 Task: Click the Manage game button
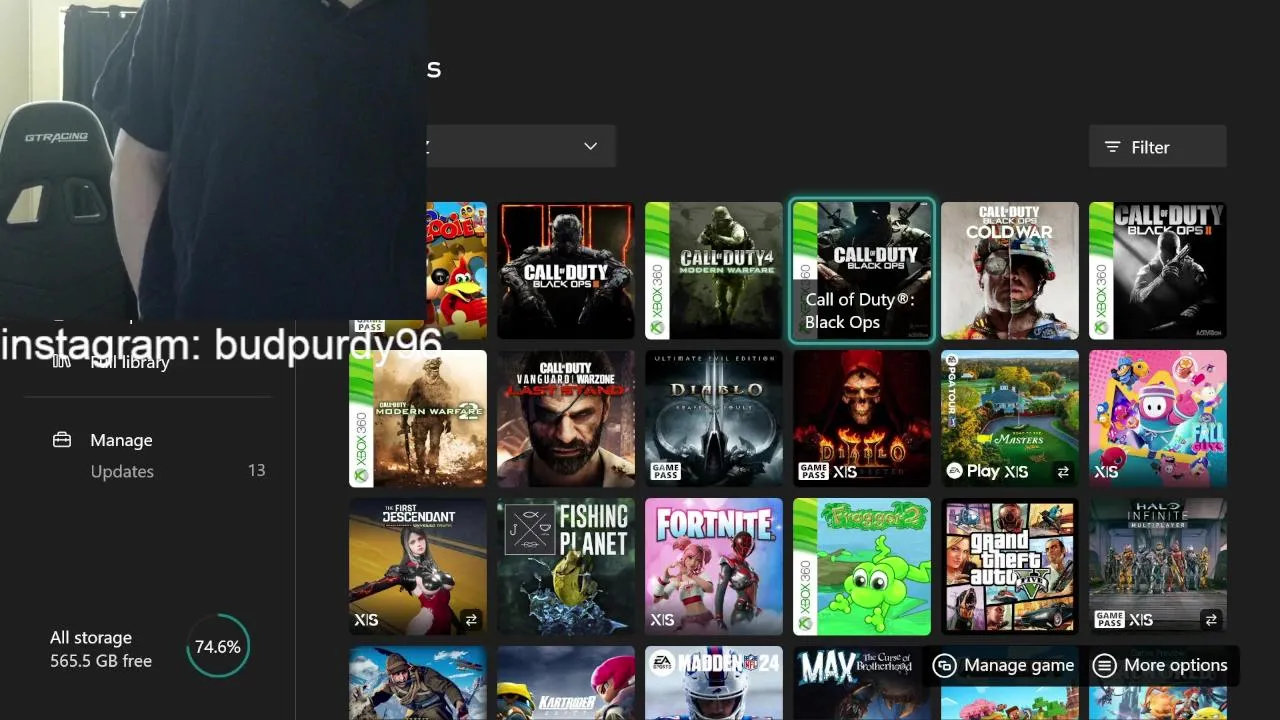tap(1003, 665)
